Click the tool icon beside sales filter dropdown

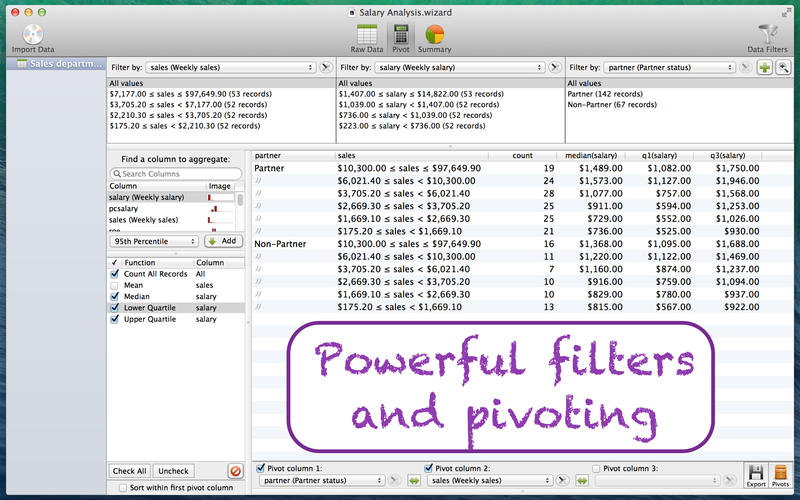326,67
